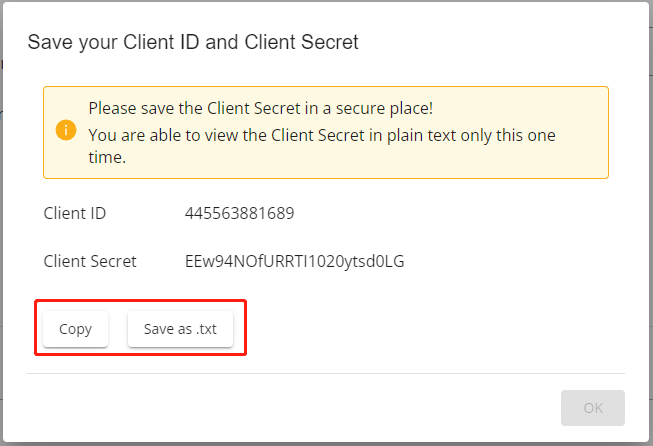Click the "Client ID" field label

click(75, 213)
